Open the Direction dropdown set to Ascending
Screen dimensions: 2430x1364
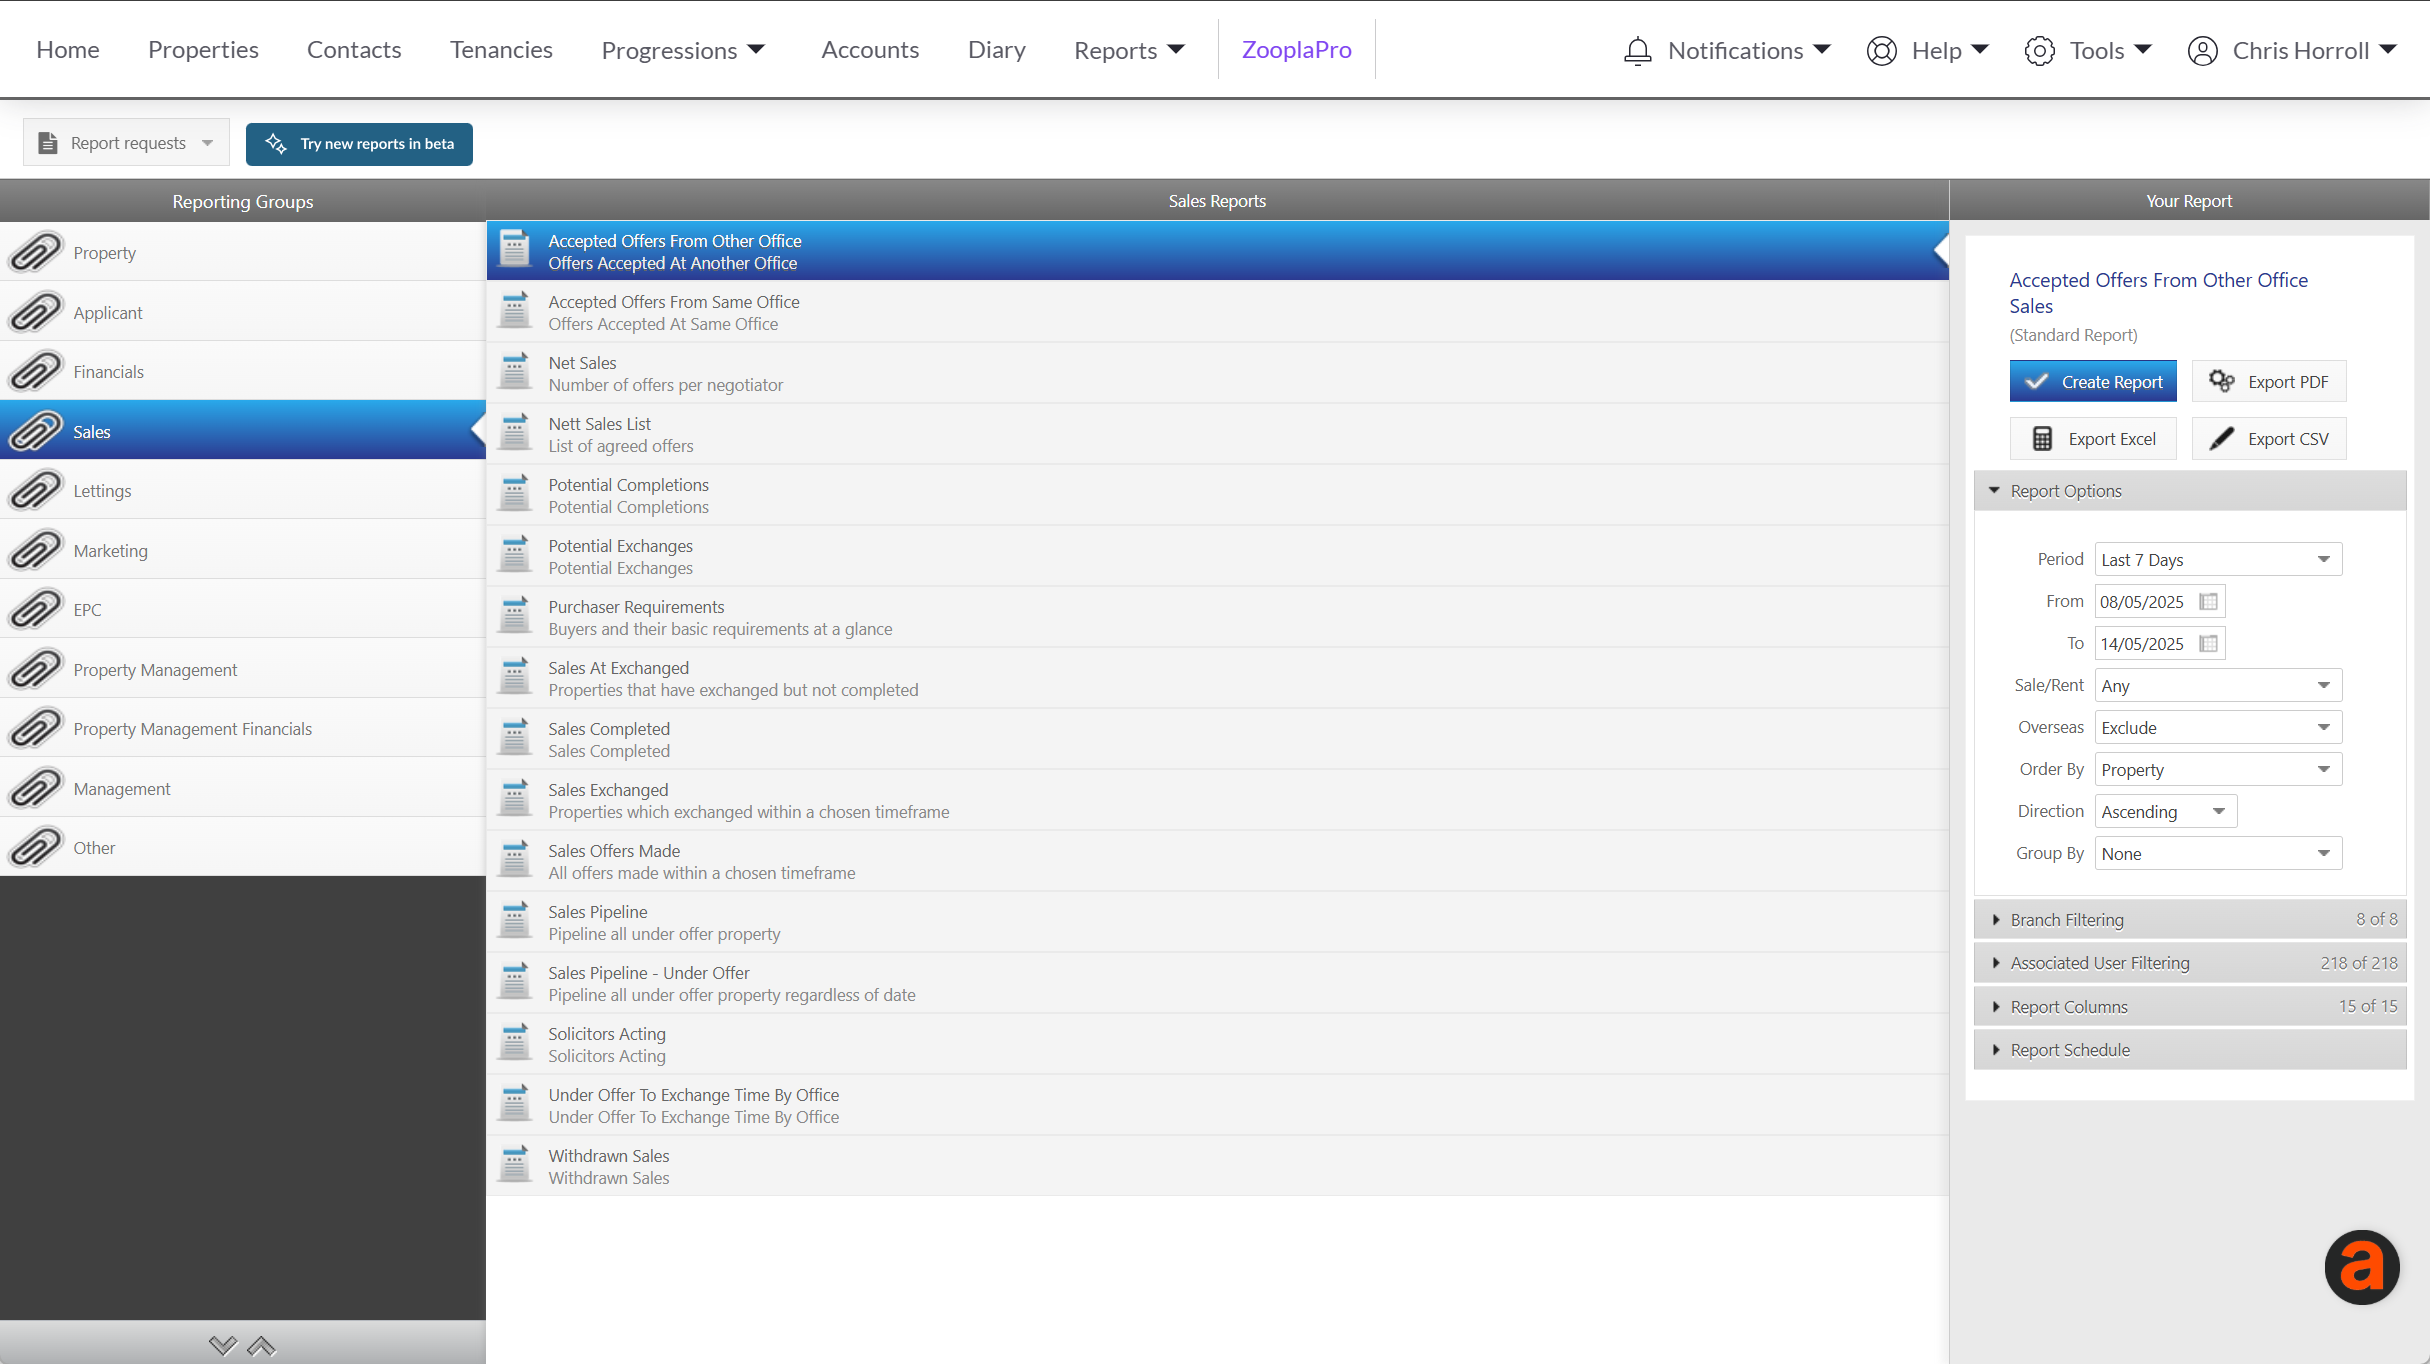[2166, 812]
